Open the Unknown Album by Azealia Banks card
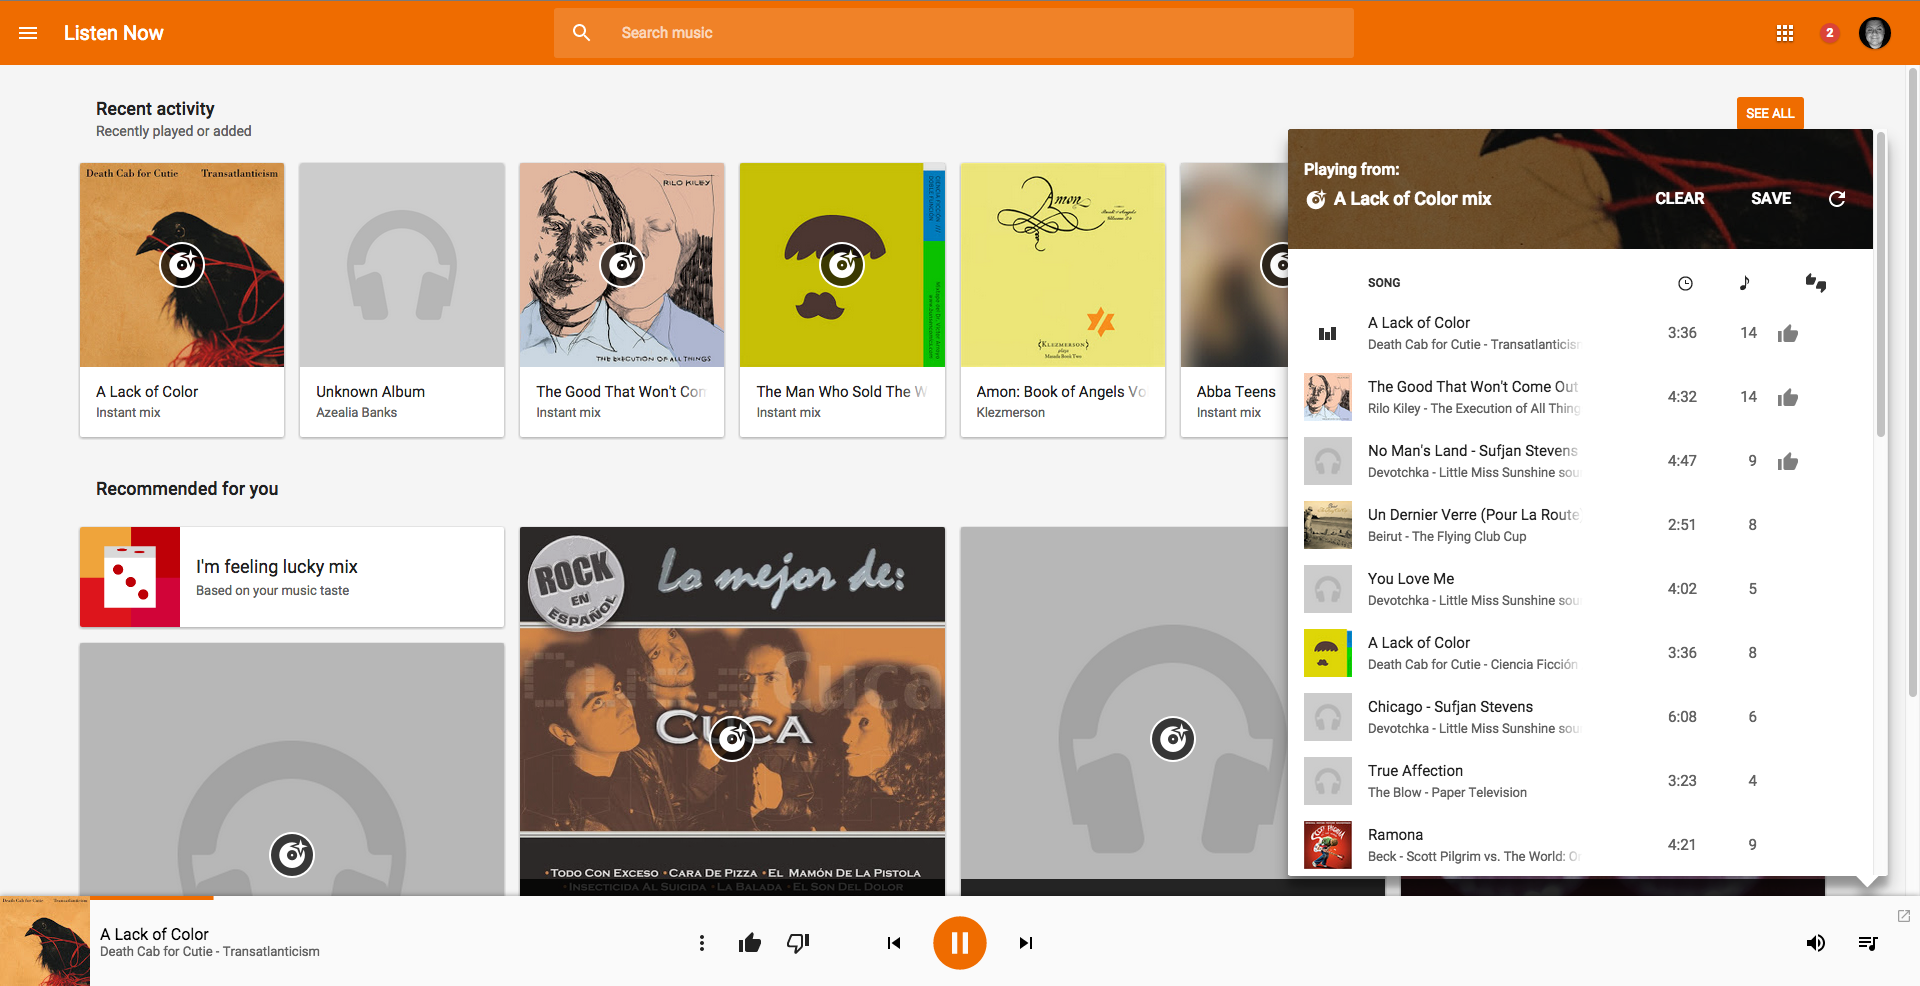 click(x=402, y=300)
